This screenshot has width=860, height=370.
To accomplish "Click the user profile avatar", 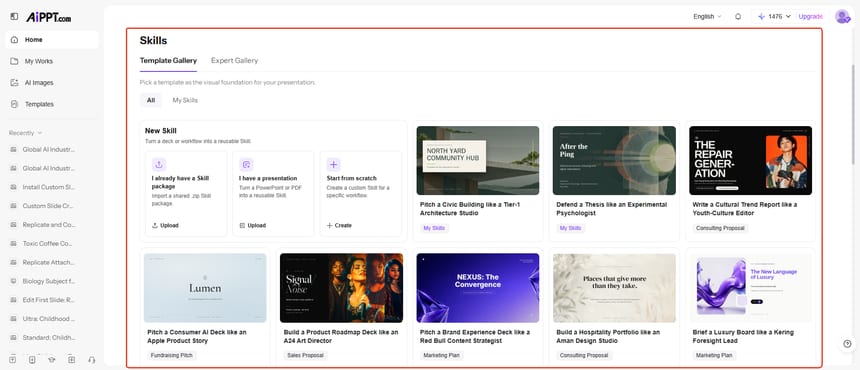I will tap(842, 16).
